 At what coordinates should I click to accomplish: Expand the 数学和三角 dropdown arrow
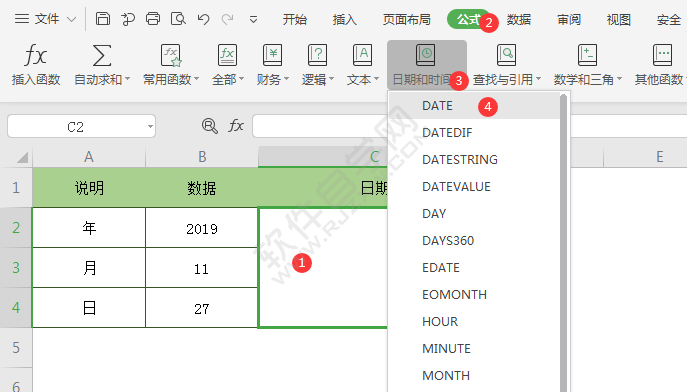[619, 79]
